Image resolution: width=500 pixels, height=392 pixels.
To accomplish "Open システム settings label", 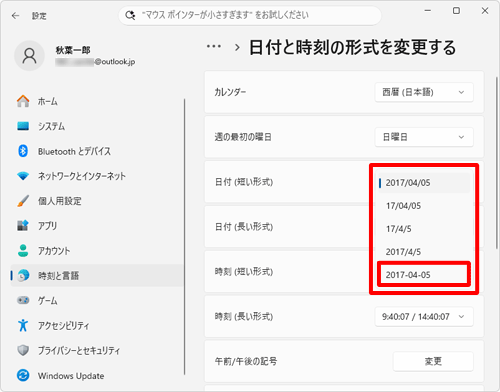I will coord(51,126).
